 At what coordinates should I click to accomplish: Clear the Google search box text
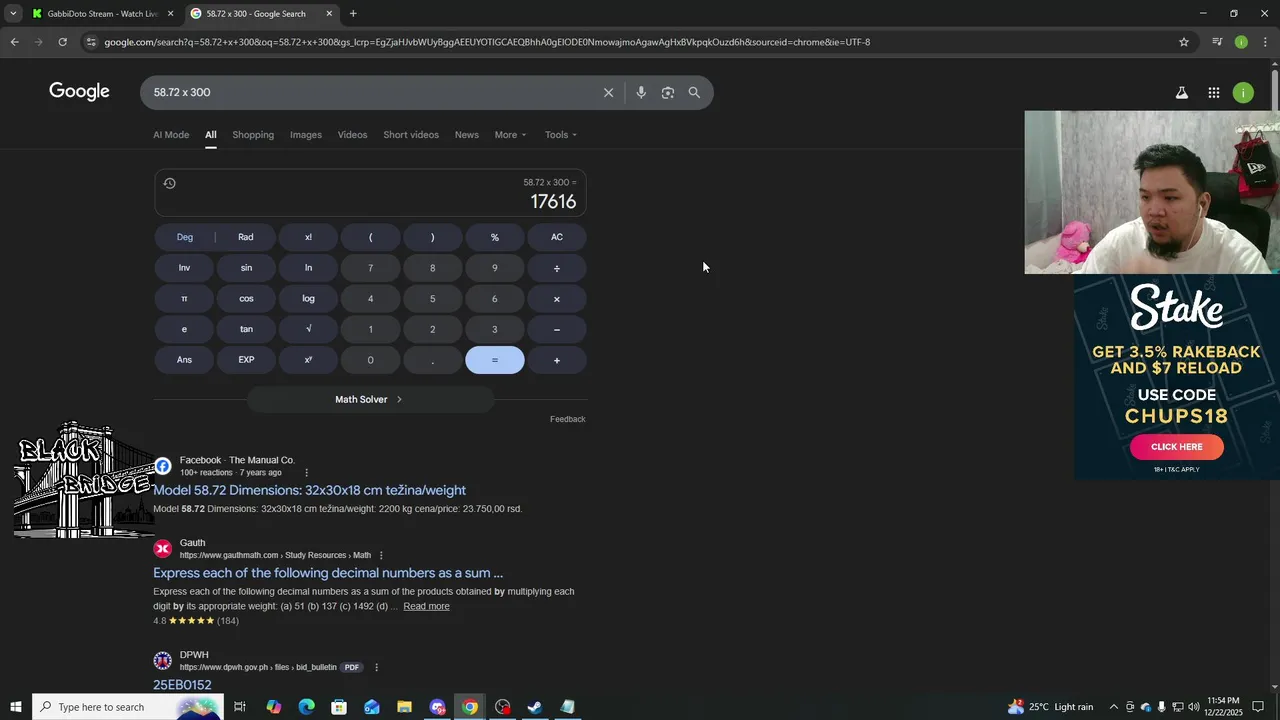[x=608, y=92]
